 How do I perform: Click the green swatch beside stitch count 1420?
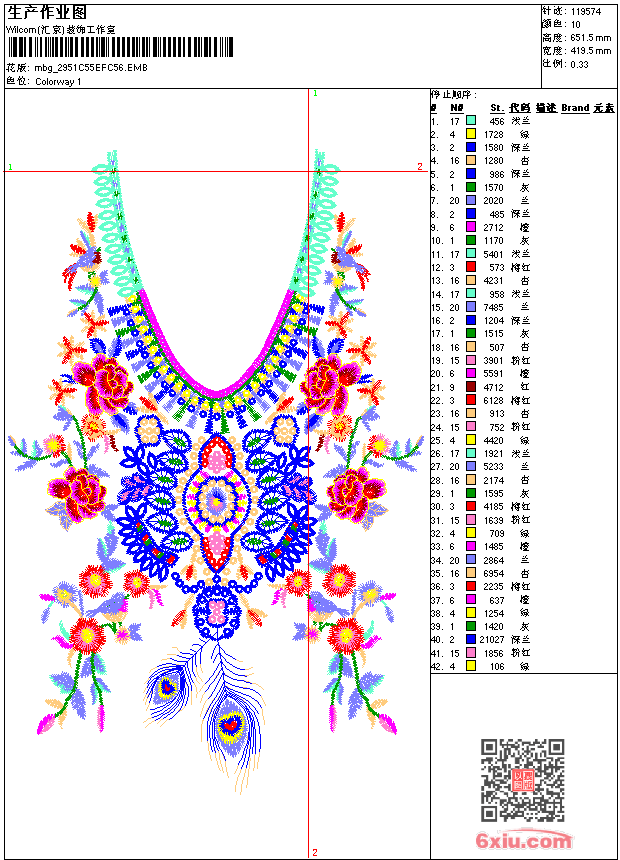point(471,626)
